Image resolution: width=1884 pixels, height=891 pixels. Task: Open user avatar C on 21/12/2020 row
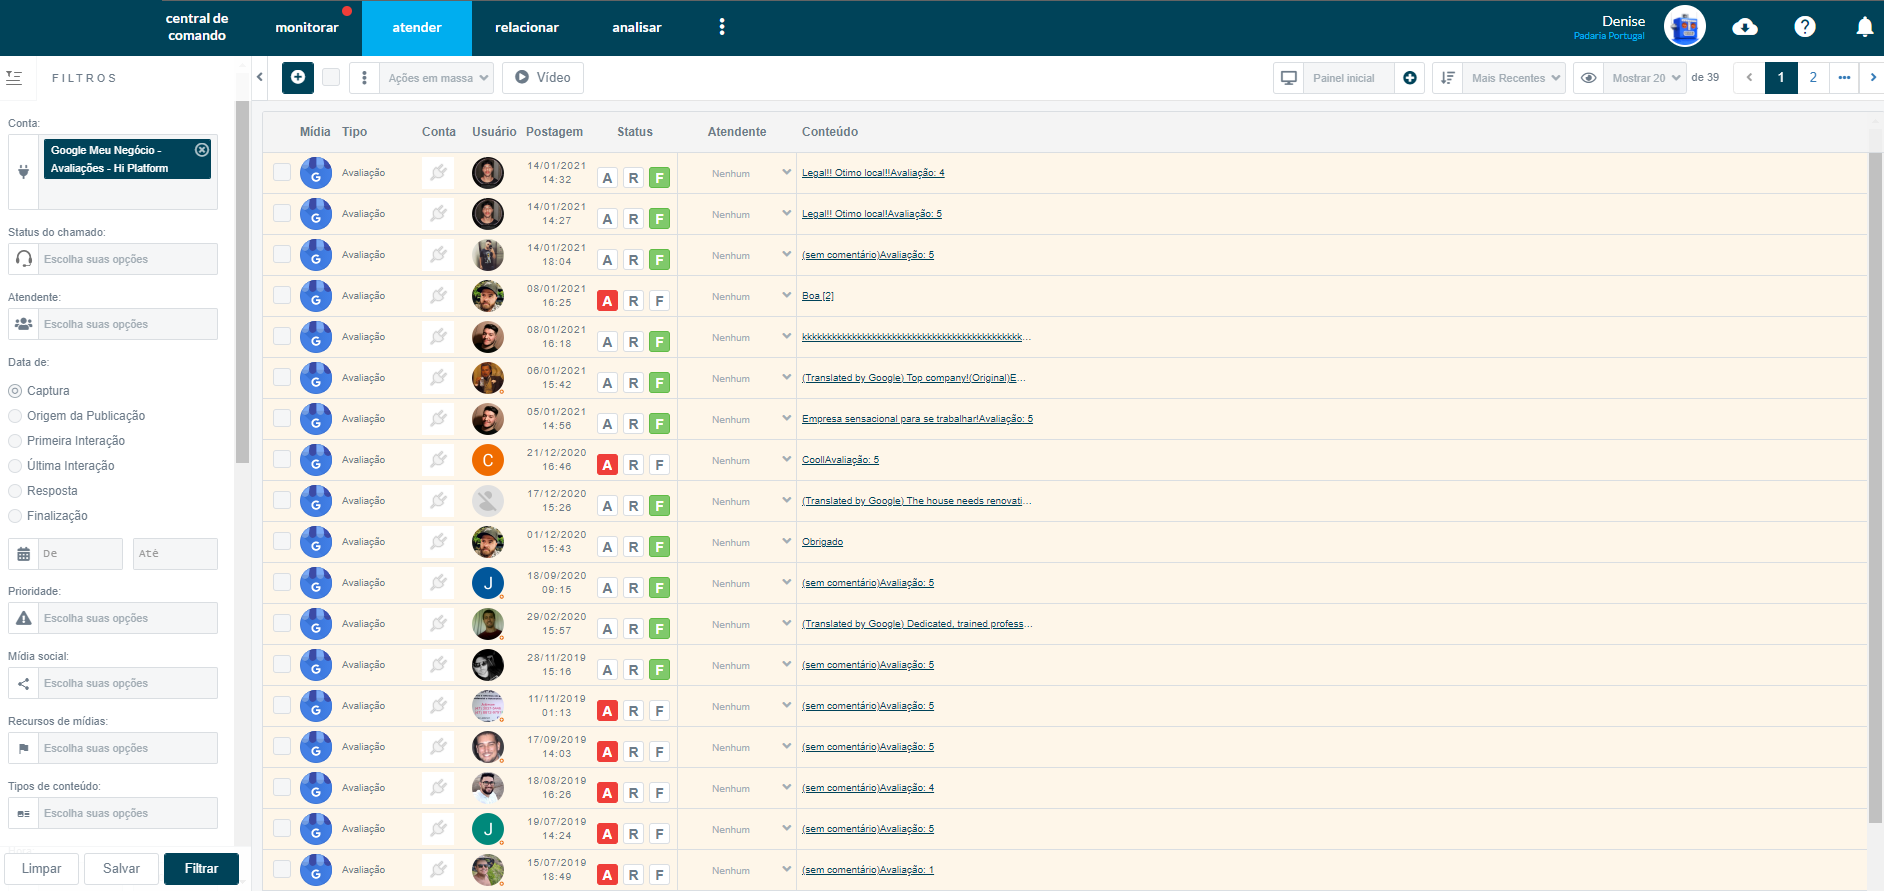click(x=488, y=460)
